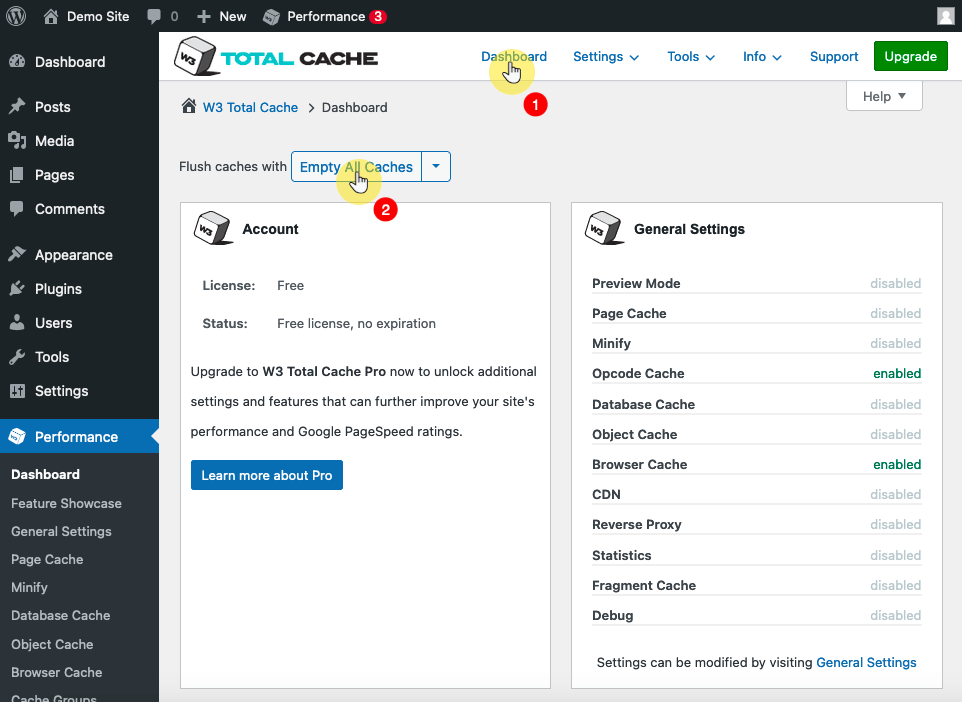
Task: Click Learn more about Pro button
Action: tap(267, 475)
